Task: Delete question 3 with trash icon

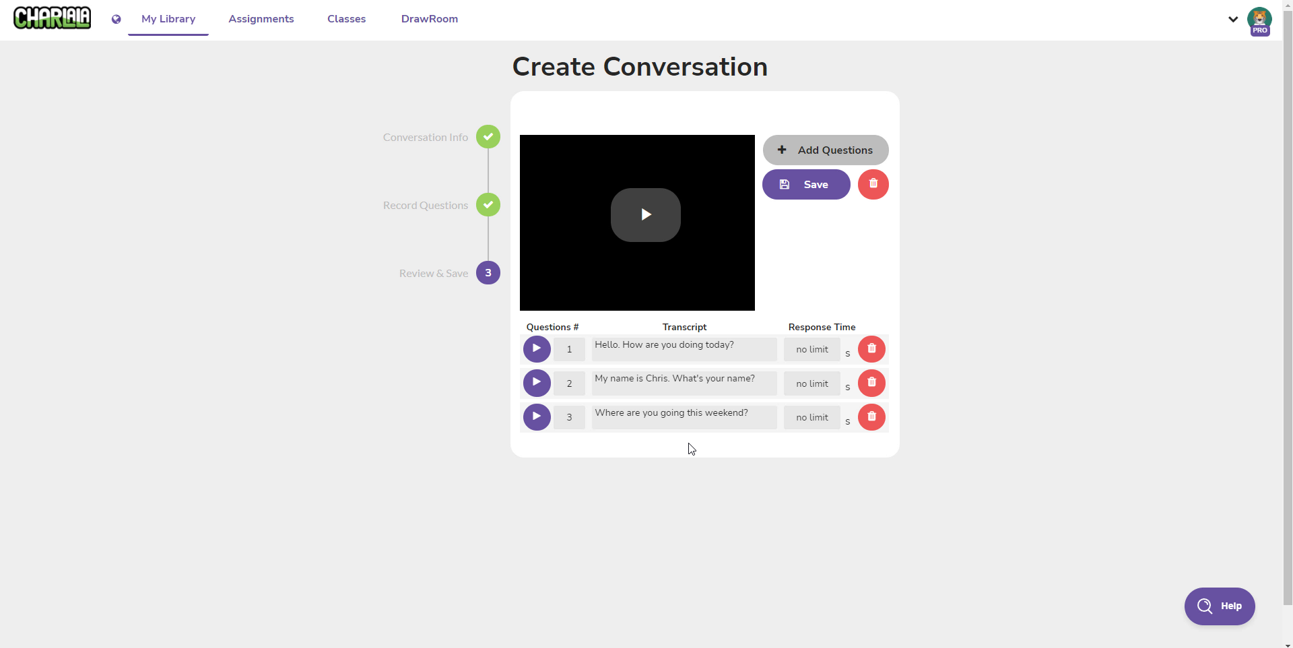Action: [x=872, y=417]
